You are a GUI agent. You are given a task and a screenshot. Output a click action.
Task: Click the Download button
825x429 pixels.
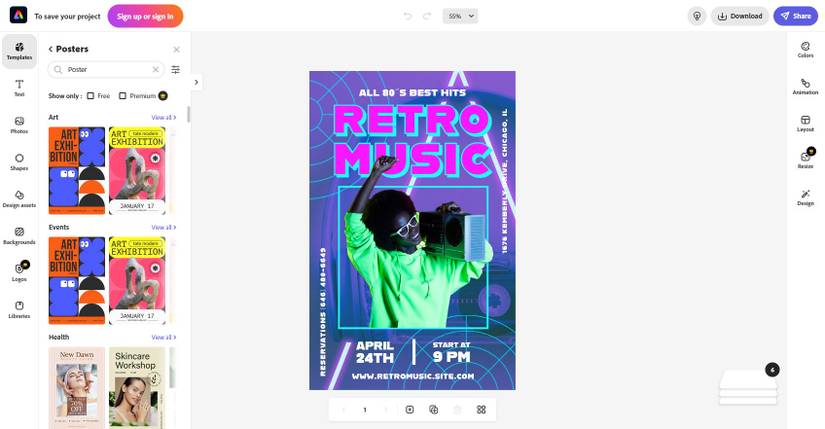[740, 16]
